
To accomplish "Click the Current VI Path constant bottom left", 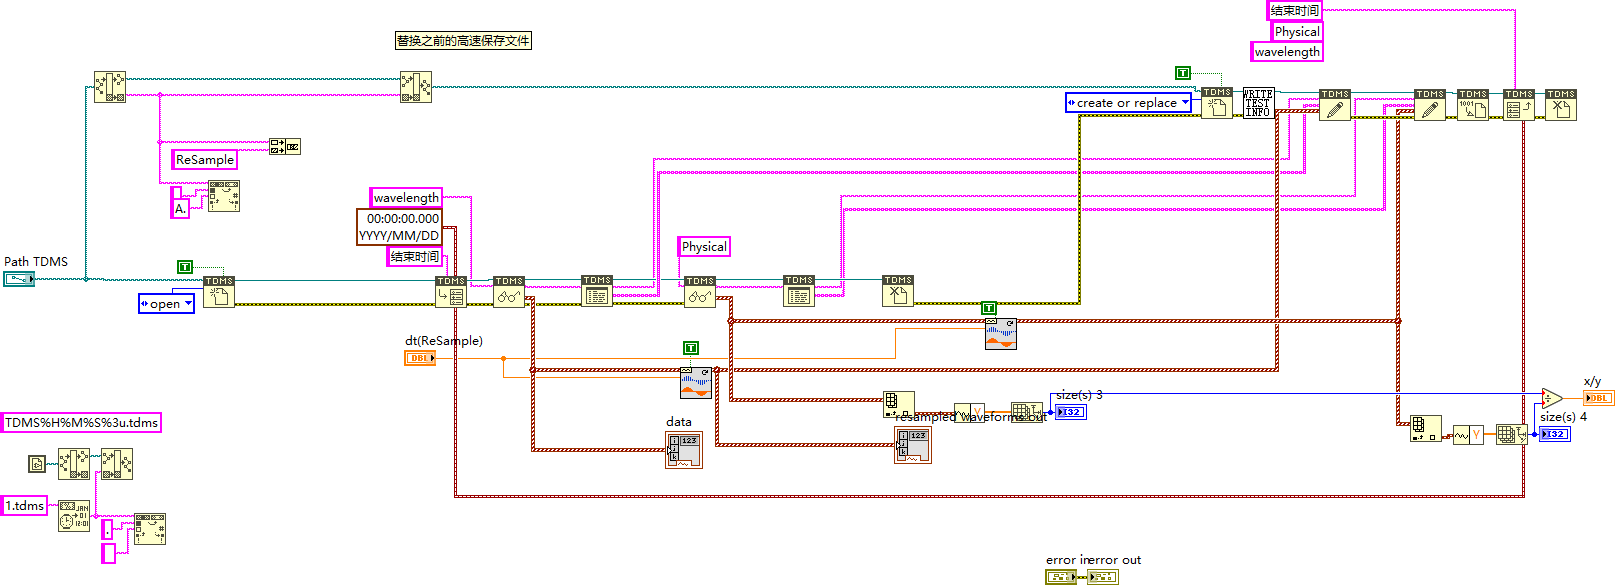I will (x=37, y=463).
